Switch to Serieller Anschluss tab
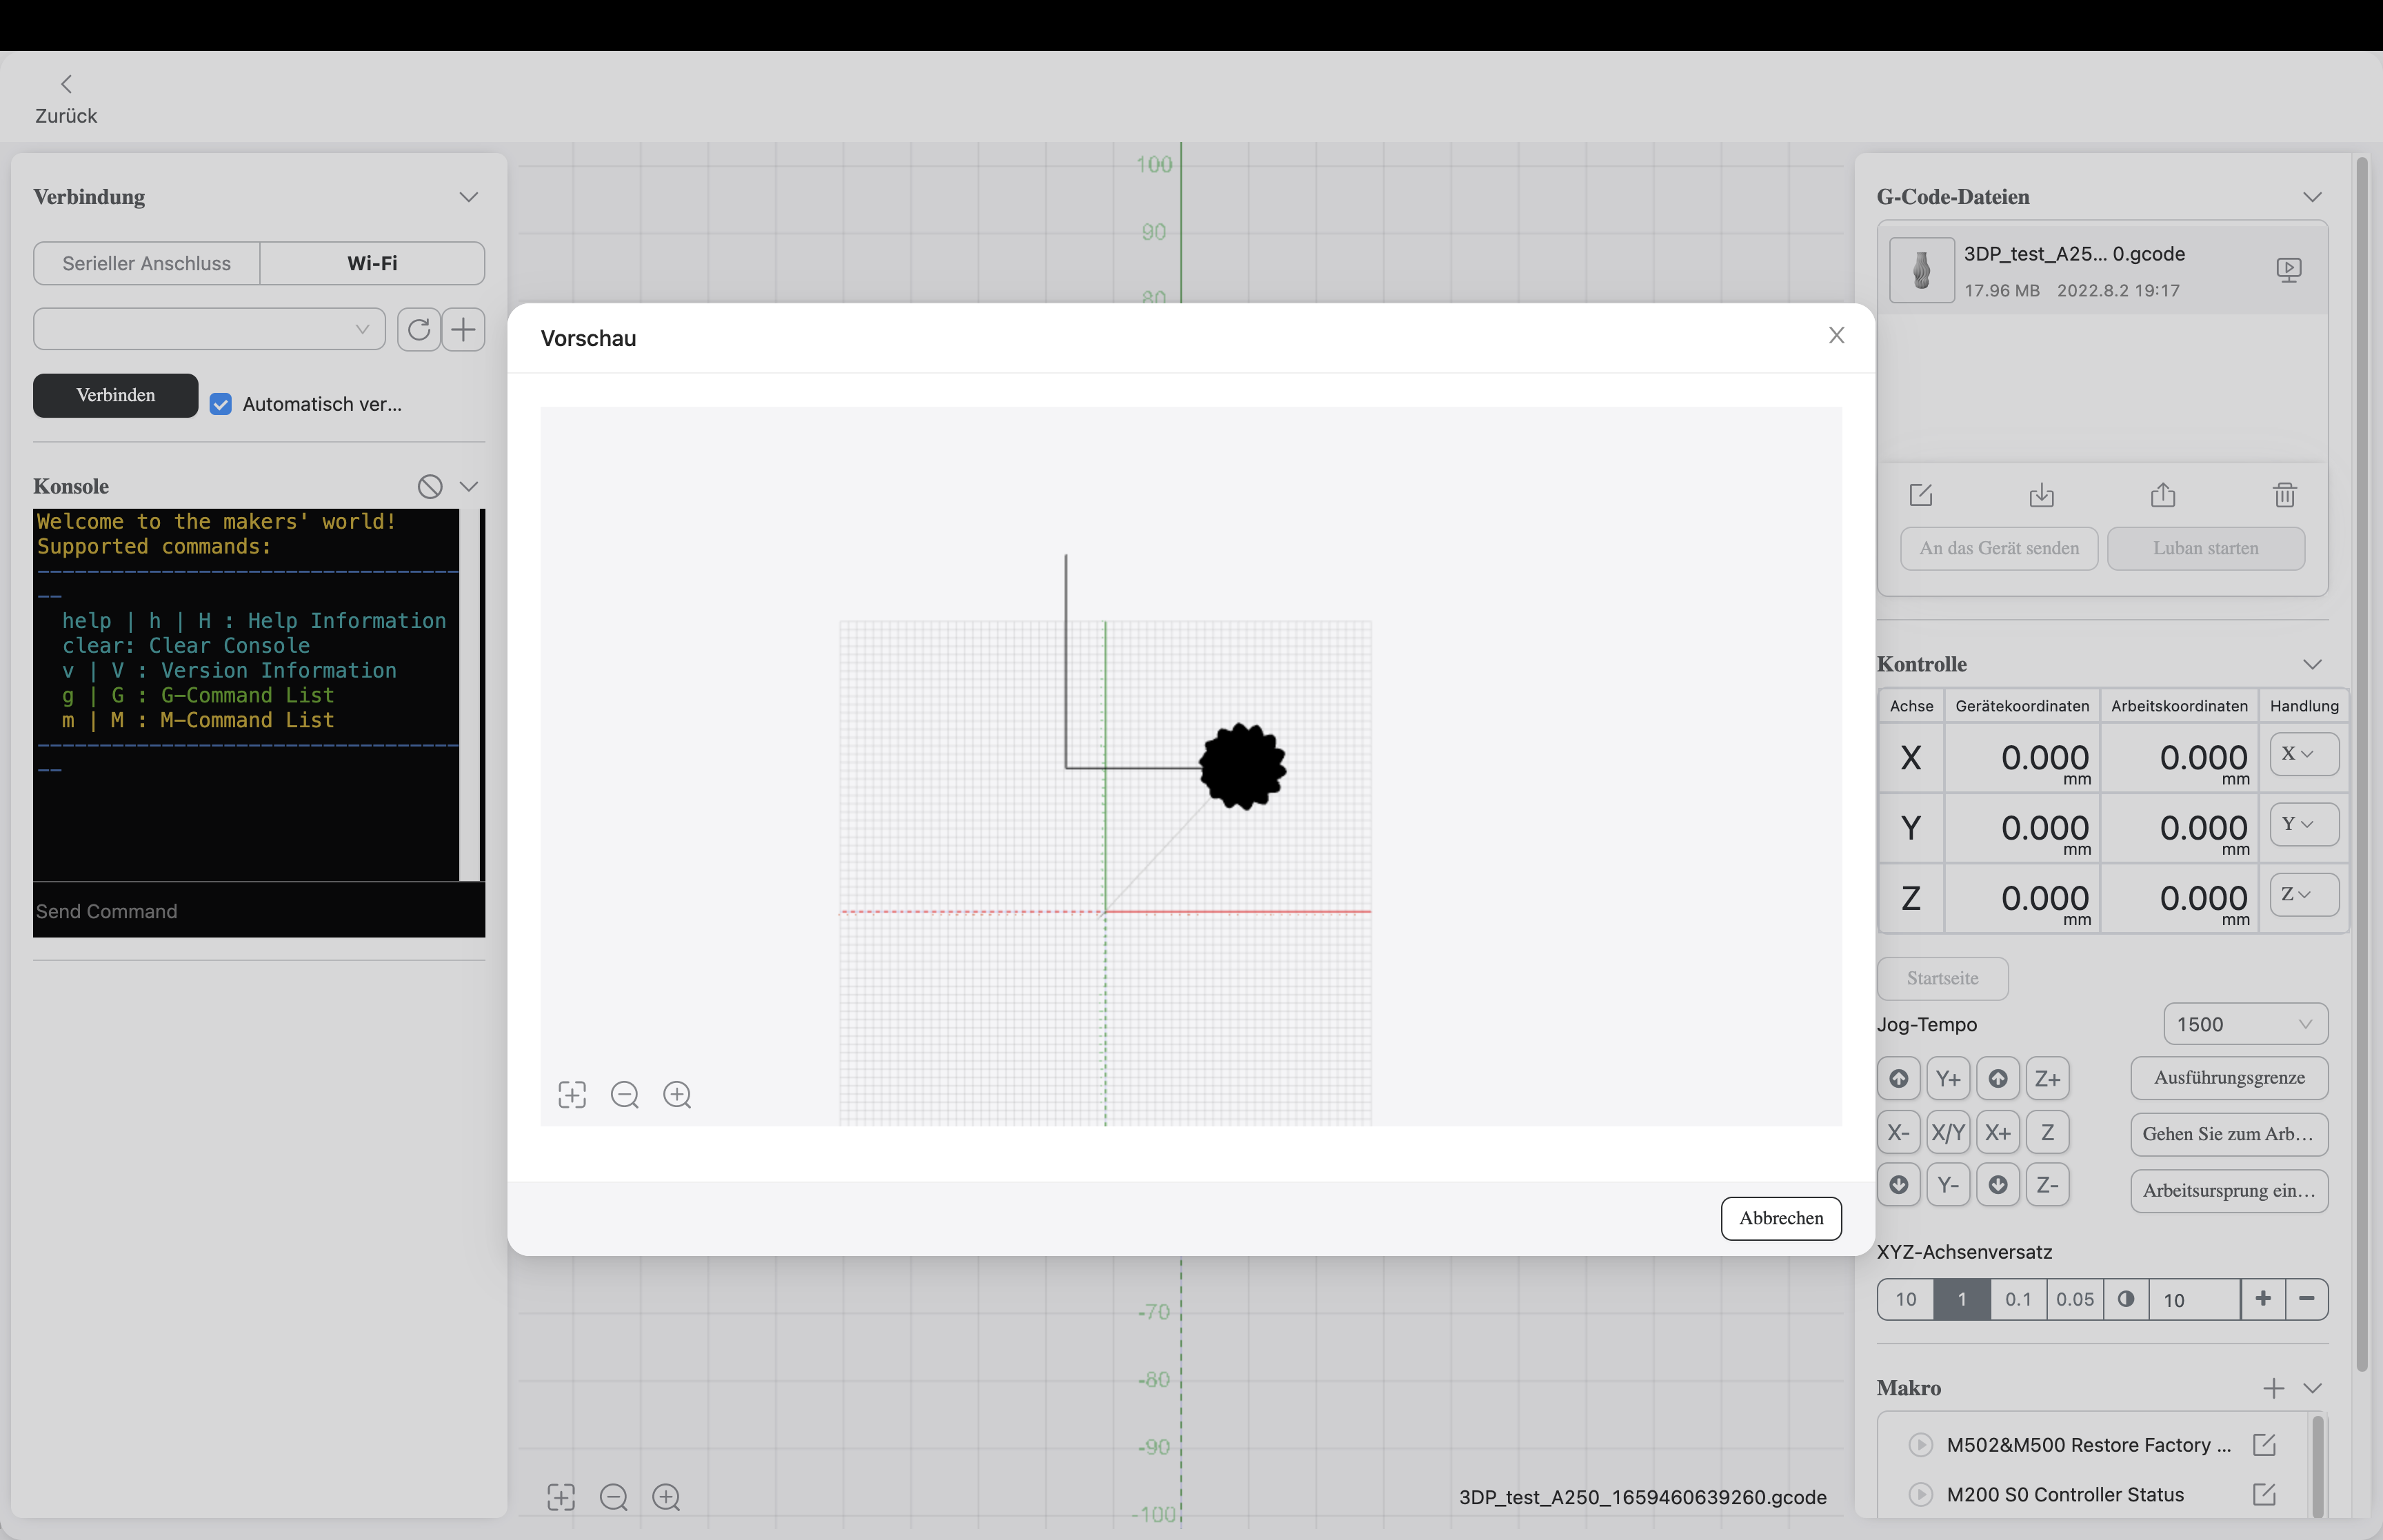This screenshot has height=1540, width=2383. [x=147, y=263]
